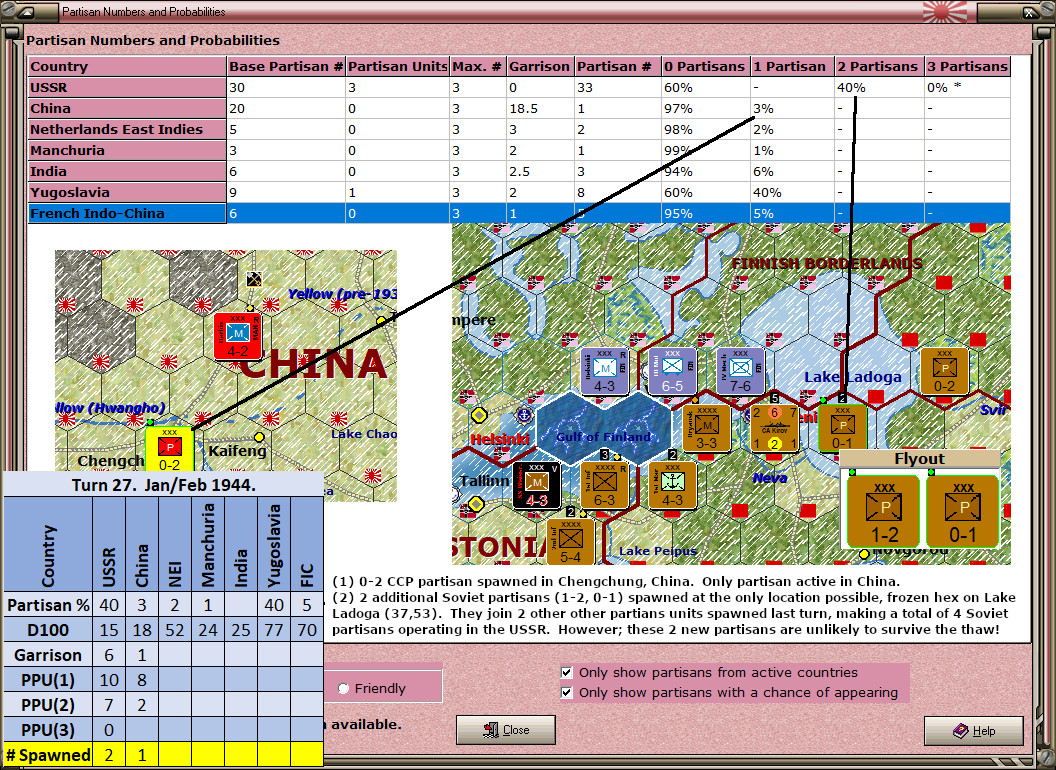The width and height of the screenshot is (1056, 770).
Task: Click the 5-4 Soviet infantry counter in Estonia
Action: coord(570,542)
